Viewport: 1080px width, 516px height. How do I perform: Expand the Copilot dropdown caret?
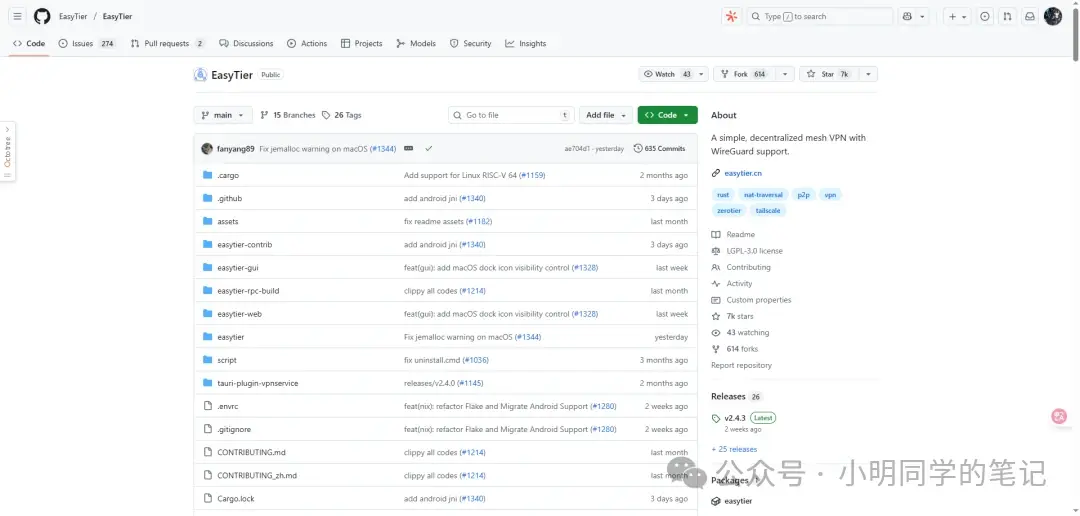pyautogui.click(x=923, y=17)
